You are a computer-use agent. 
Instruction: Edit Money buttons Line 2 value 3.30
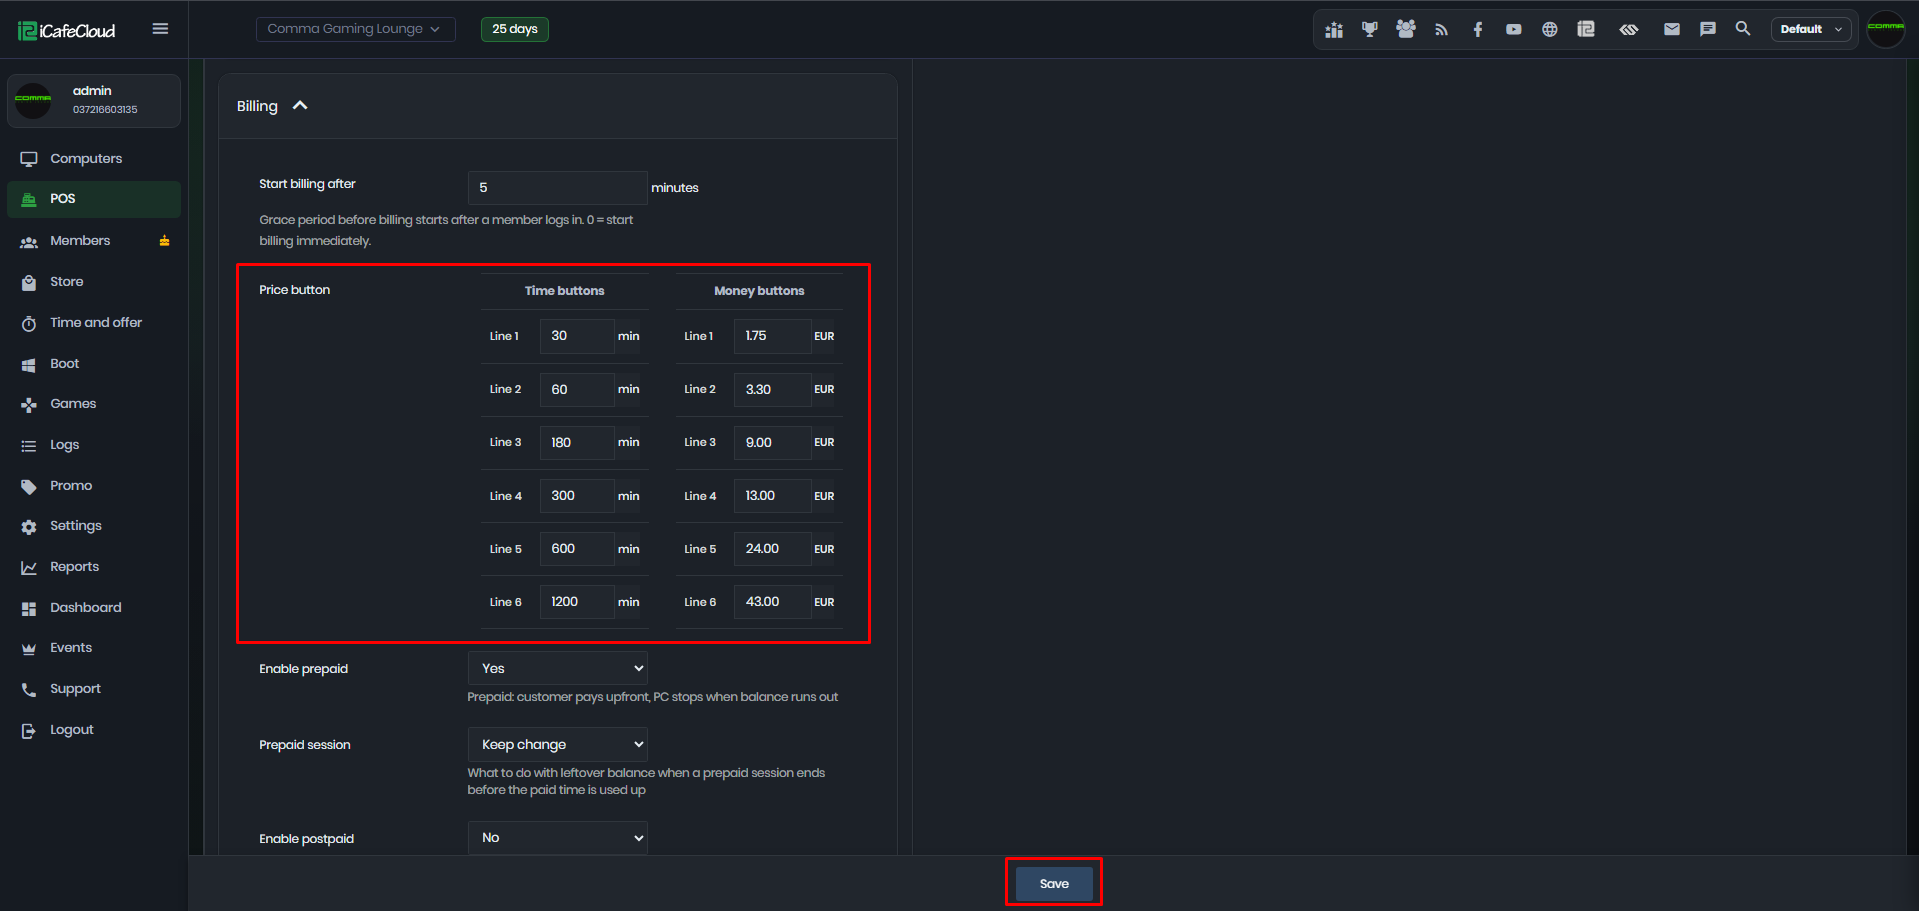pos(772,389)
